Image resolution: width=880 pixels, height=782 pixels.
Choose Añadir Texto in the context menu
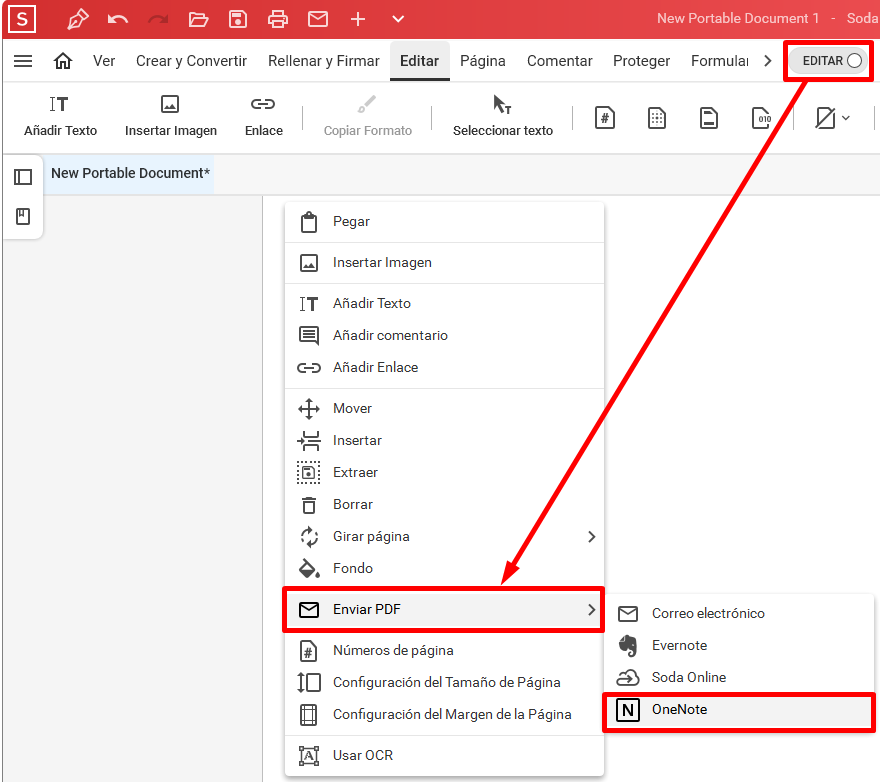[444, 304]
